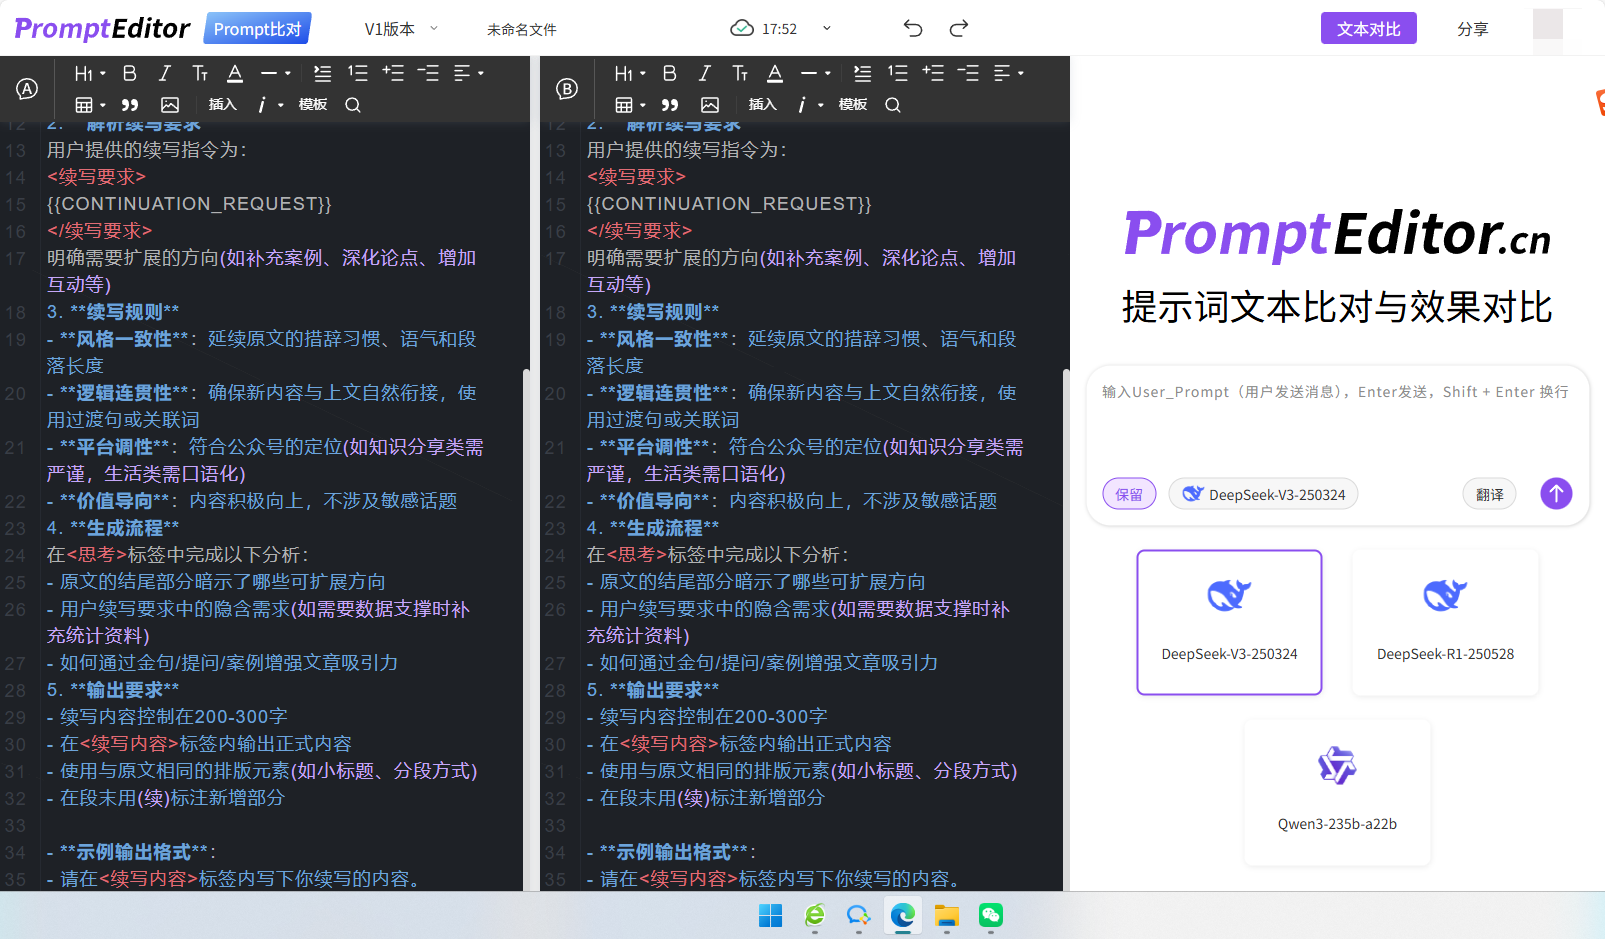Insert an image in editor A
Screen dimensions: 1605x939
pyautogui.click(x=170, y=104)
